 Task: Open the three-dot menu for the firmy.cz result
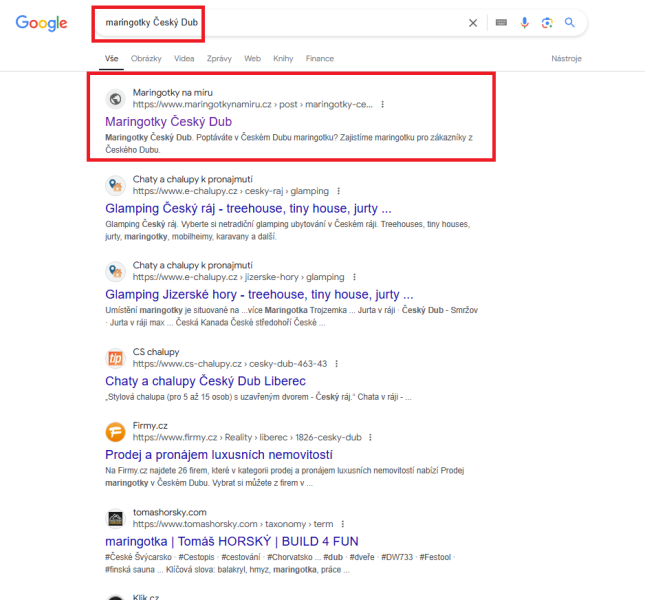[370, 438]
